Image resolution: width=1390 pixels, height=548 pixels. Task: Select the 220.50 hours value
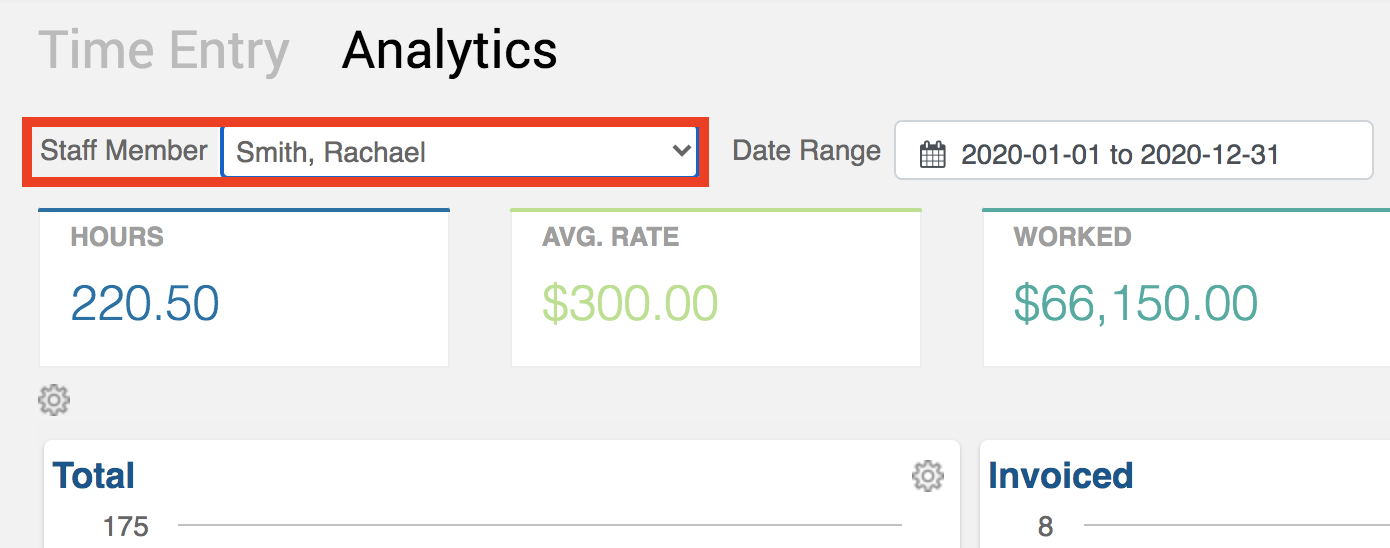tap(145, 303)
